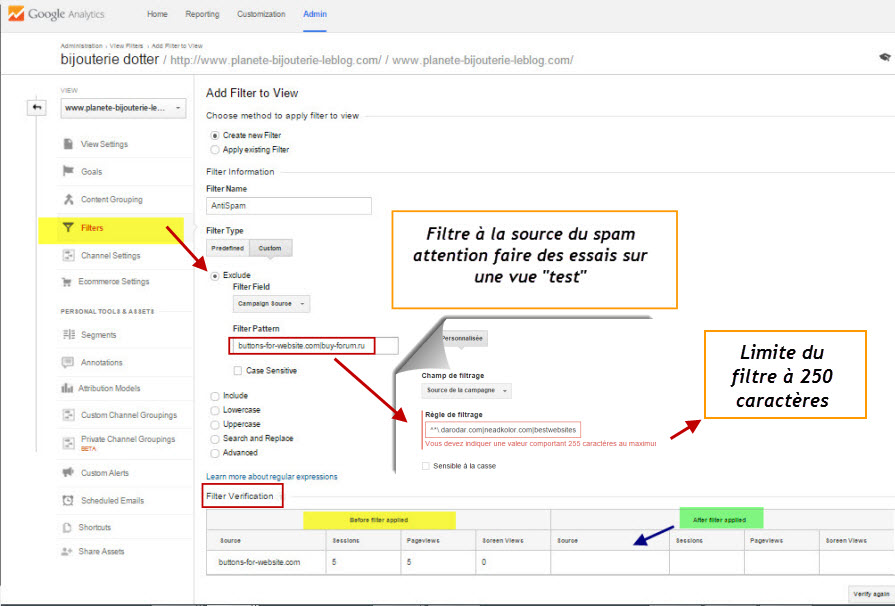895x606 pixels.
Task: Click the Add Filter to View heading
Action: point(252,93)
